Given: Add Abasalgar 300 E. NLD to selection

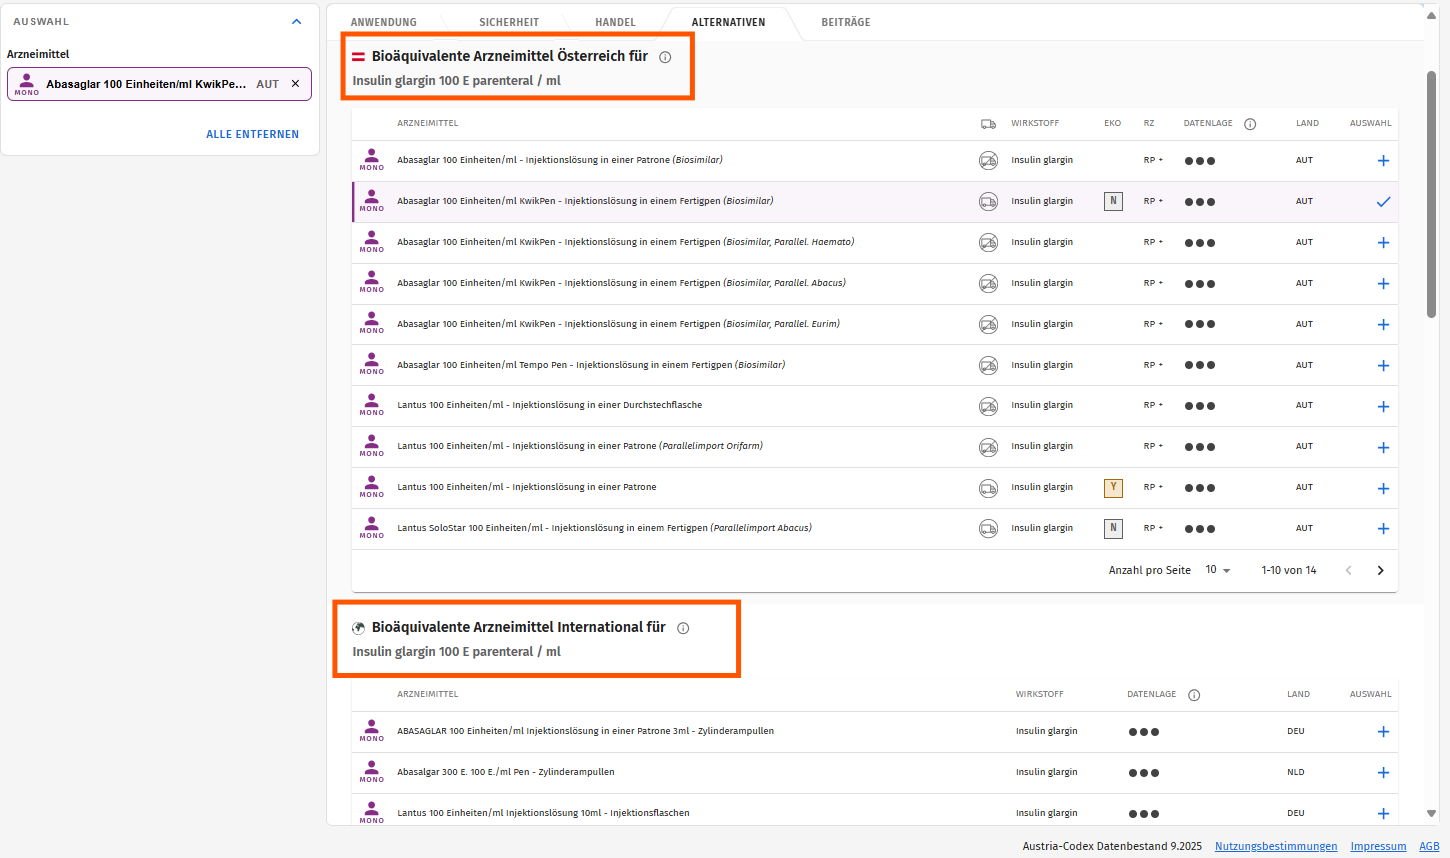Looking at the screenshot, I should 1383,773.
